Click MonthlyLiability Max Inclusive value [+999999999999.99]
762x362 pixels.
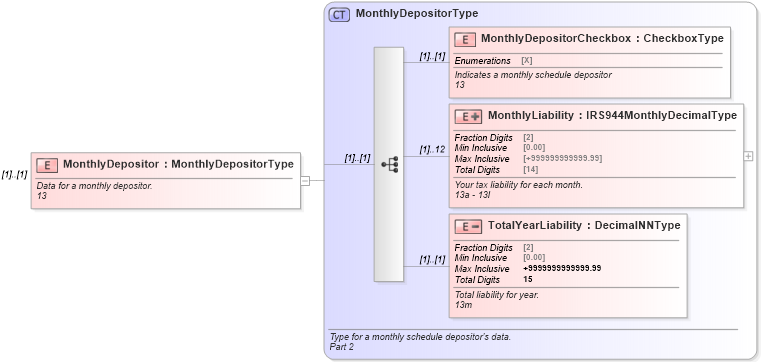pos(562,158)
